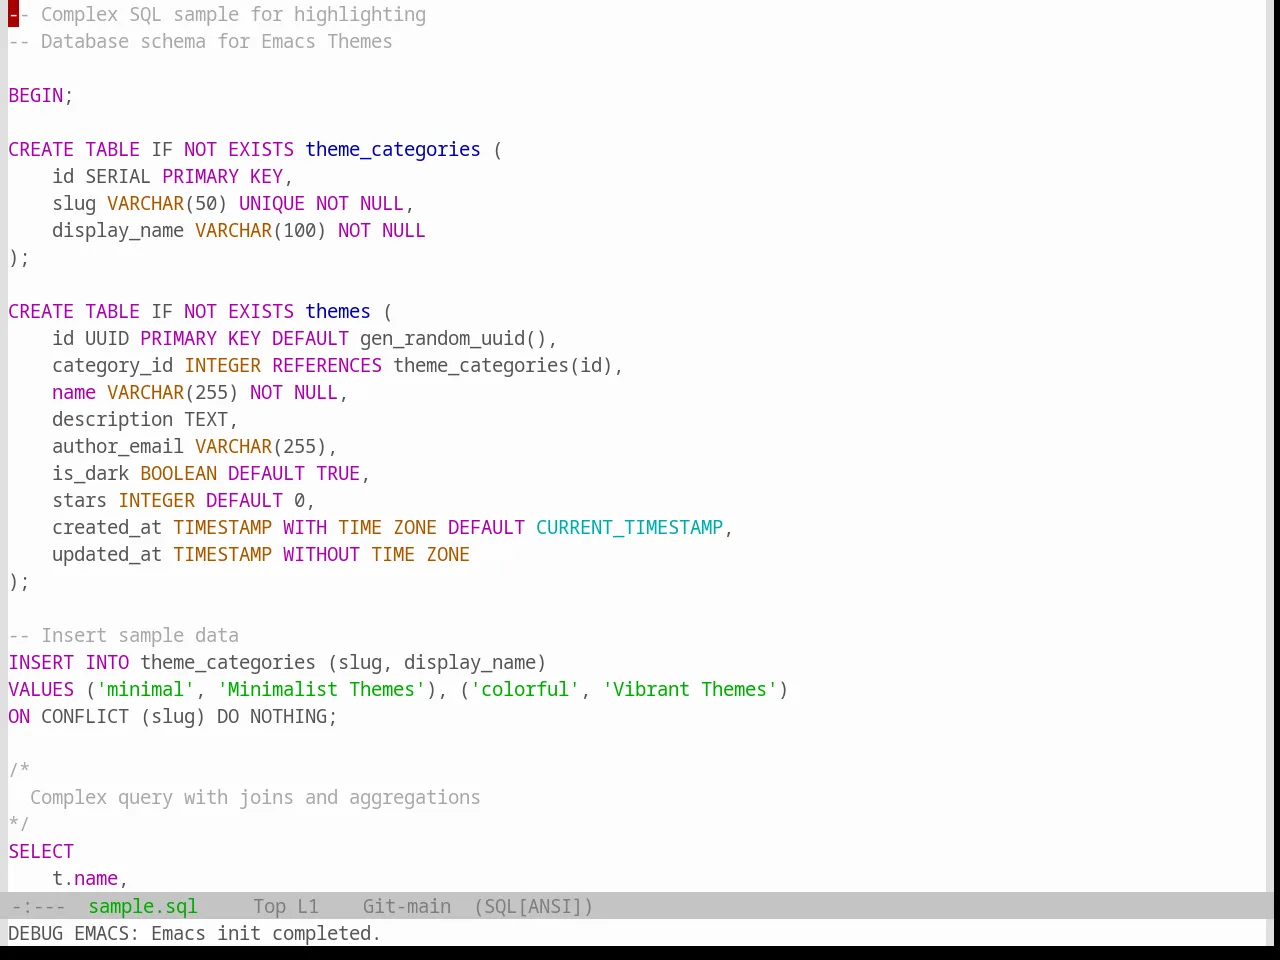Click VARCHAR(100) on the display_name line
This screenshot has height=960, width=1280.
261,230
